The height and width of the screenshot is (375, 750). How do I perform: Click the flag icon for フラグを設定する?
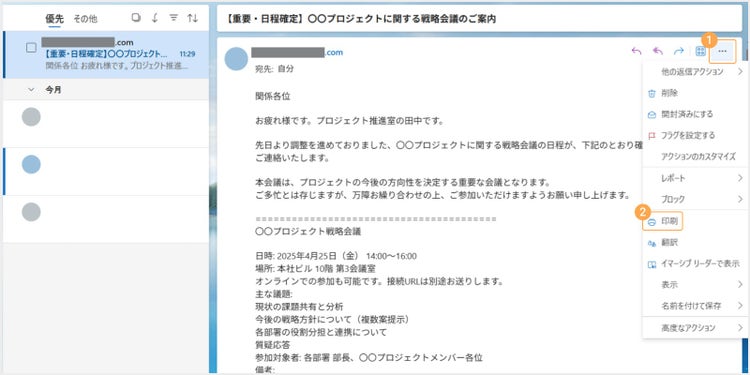pos(651,135)
